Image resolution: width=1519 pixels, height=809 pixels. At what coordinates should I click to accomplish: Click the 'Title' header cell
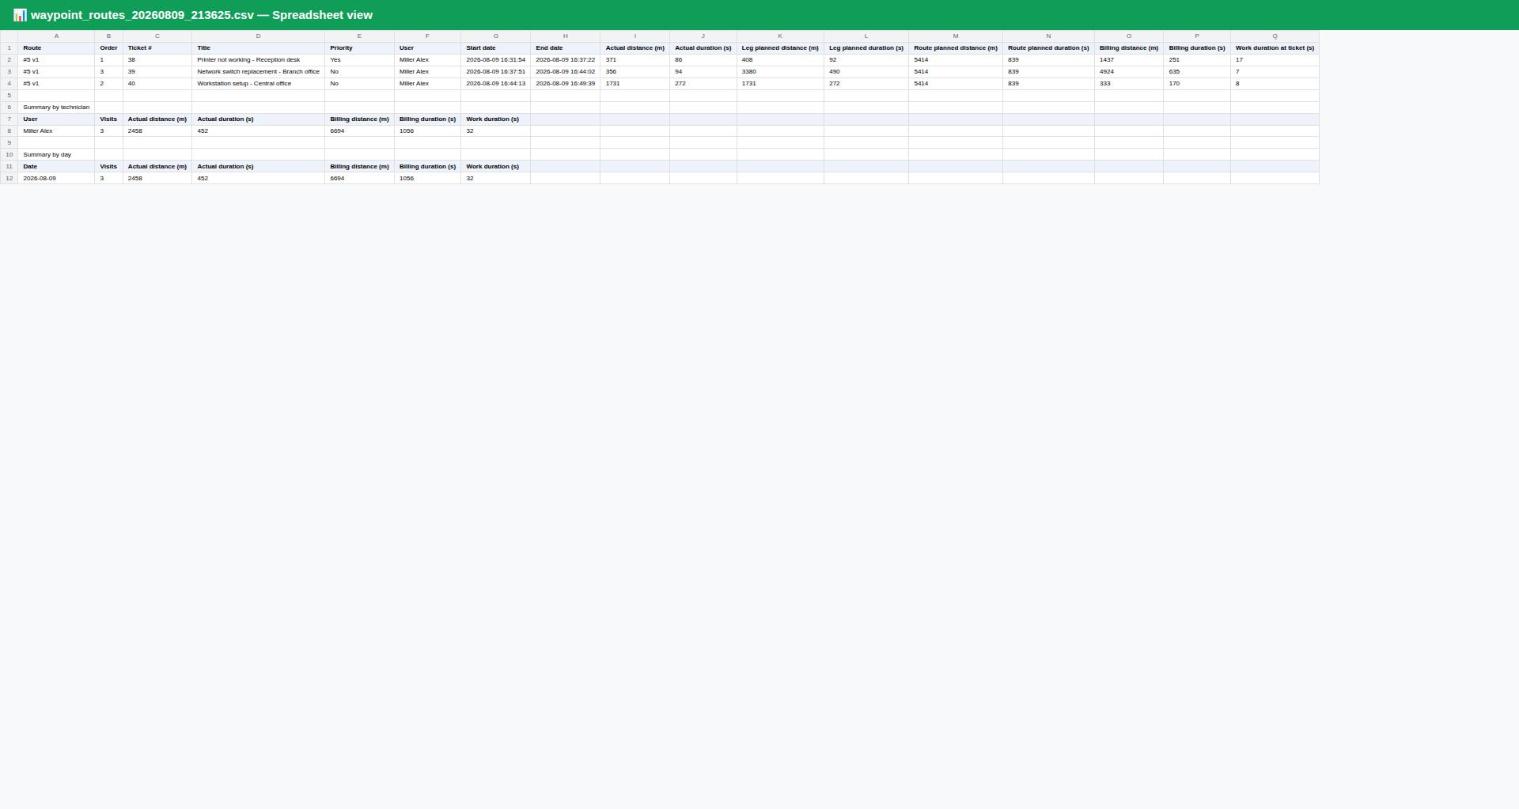pos(258,48)
